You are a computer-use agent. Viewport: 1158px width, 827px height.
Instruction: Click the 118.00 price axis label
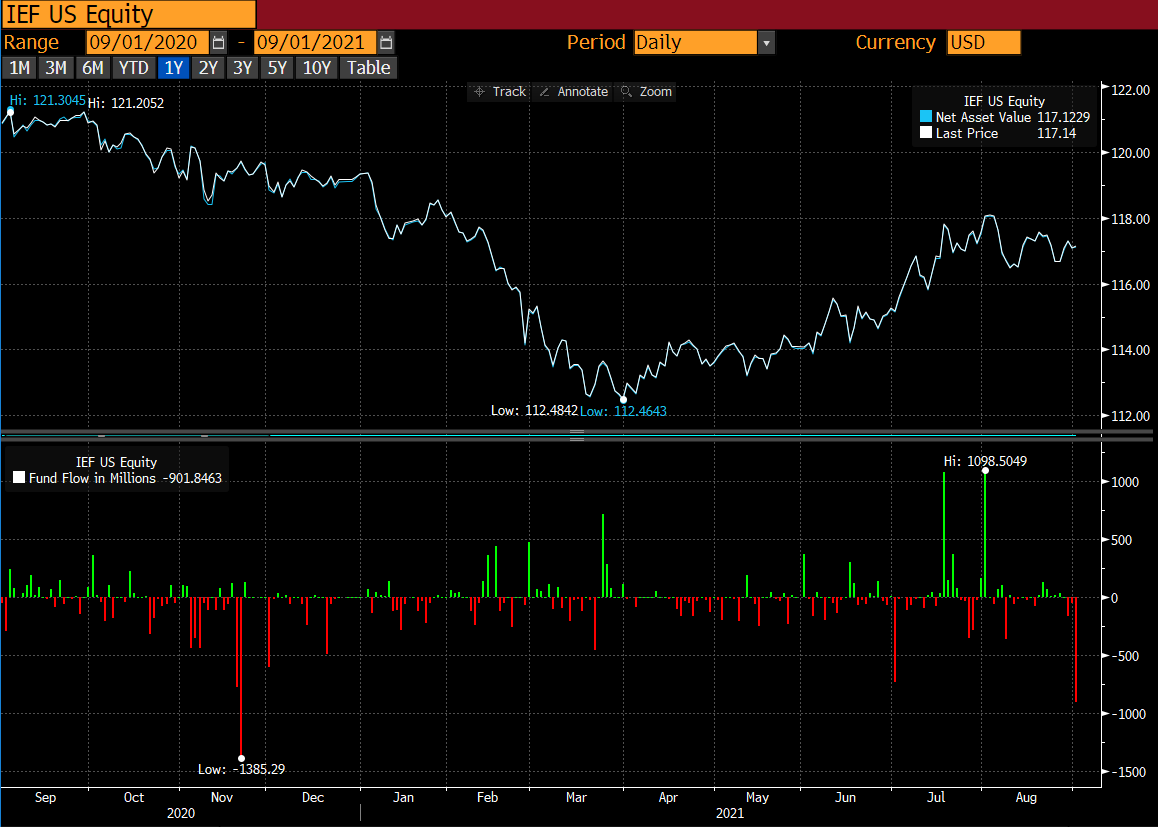tap(1131, 219)
